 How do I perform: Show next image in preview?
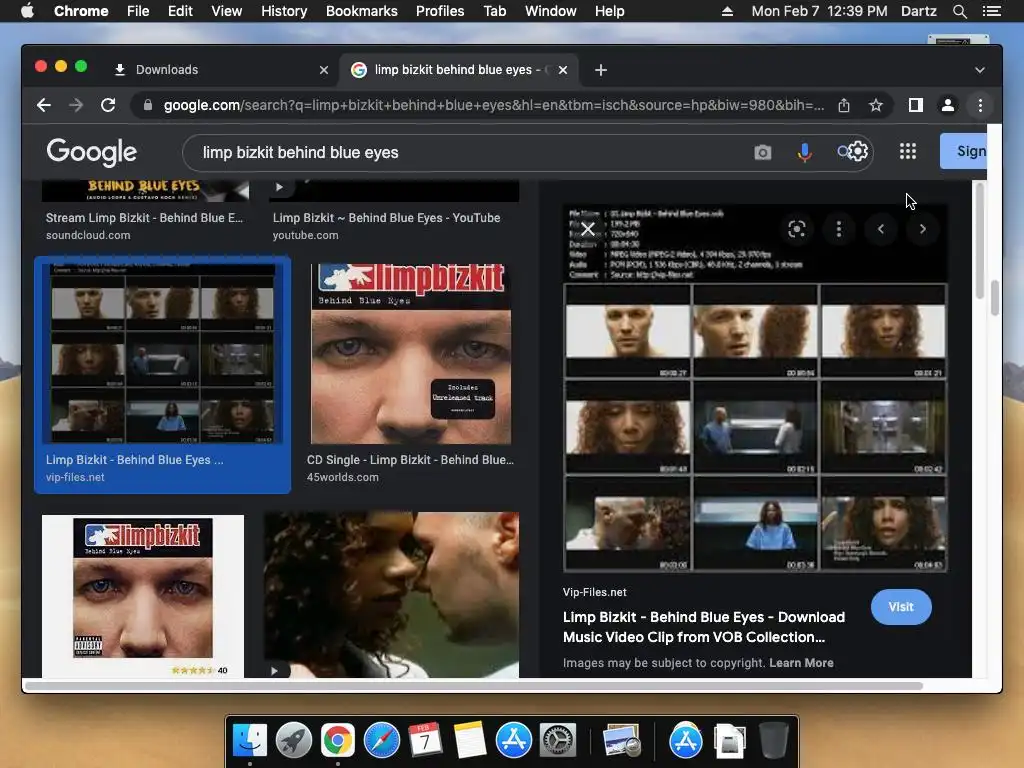922,229
